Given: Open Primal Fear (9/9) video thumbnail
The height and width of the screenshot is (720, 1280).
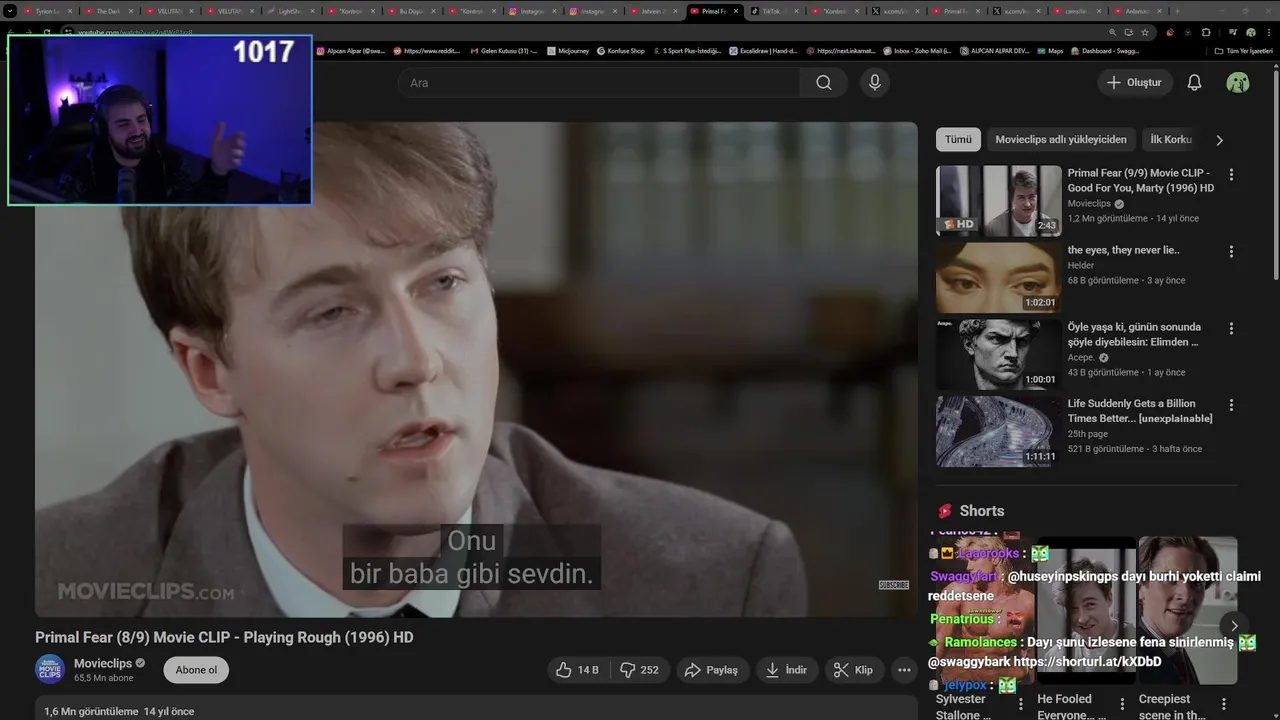Looking at the screenshot, I should [998, 200].
